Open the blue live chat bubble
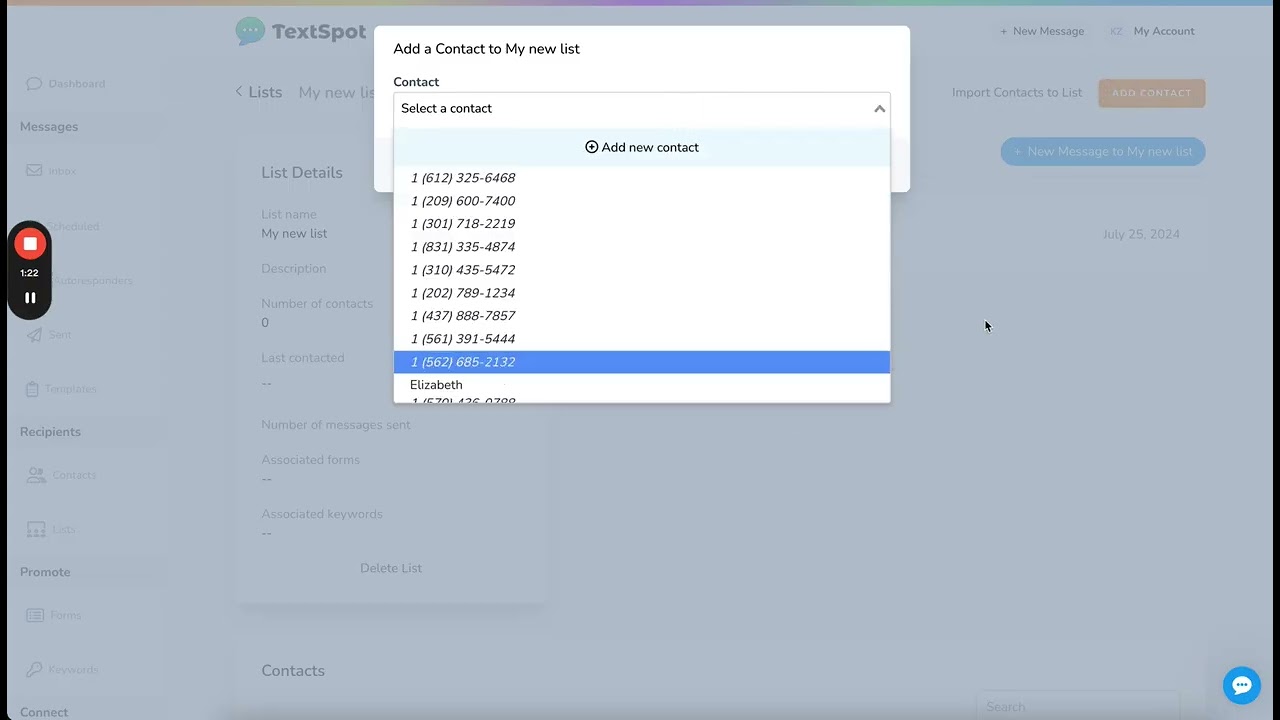The height and width of the screenshot is (720, 1280). tap(1241, 685)
